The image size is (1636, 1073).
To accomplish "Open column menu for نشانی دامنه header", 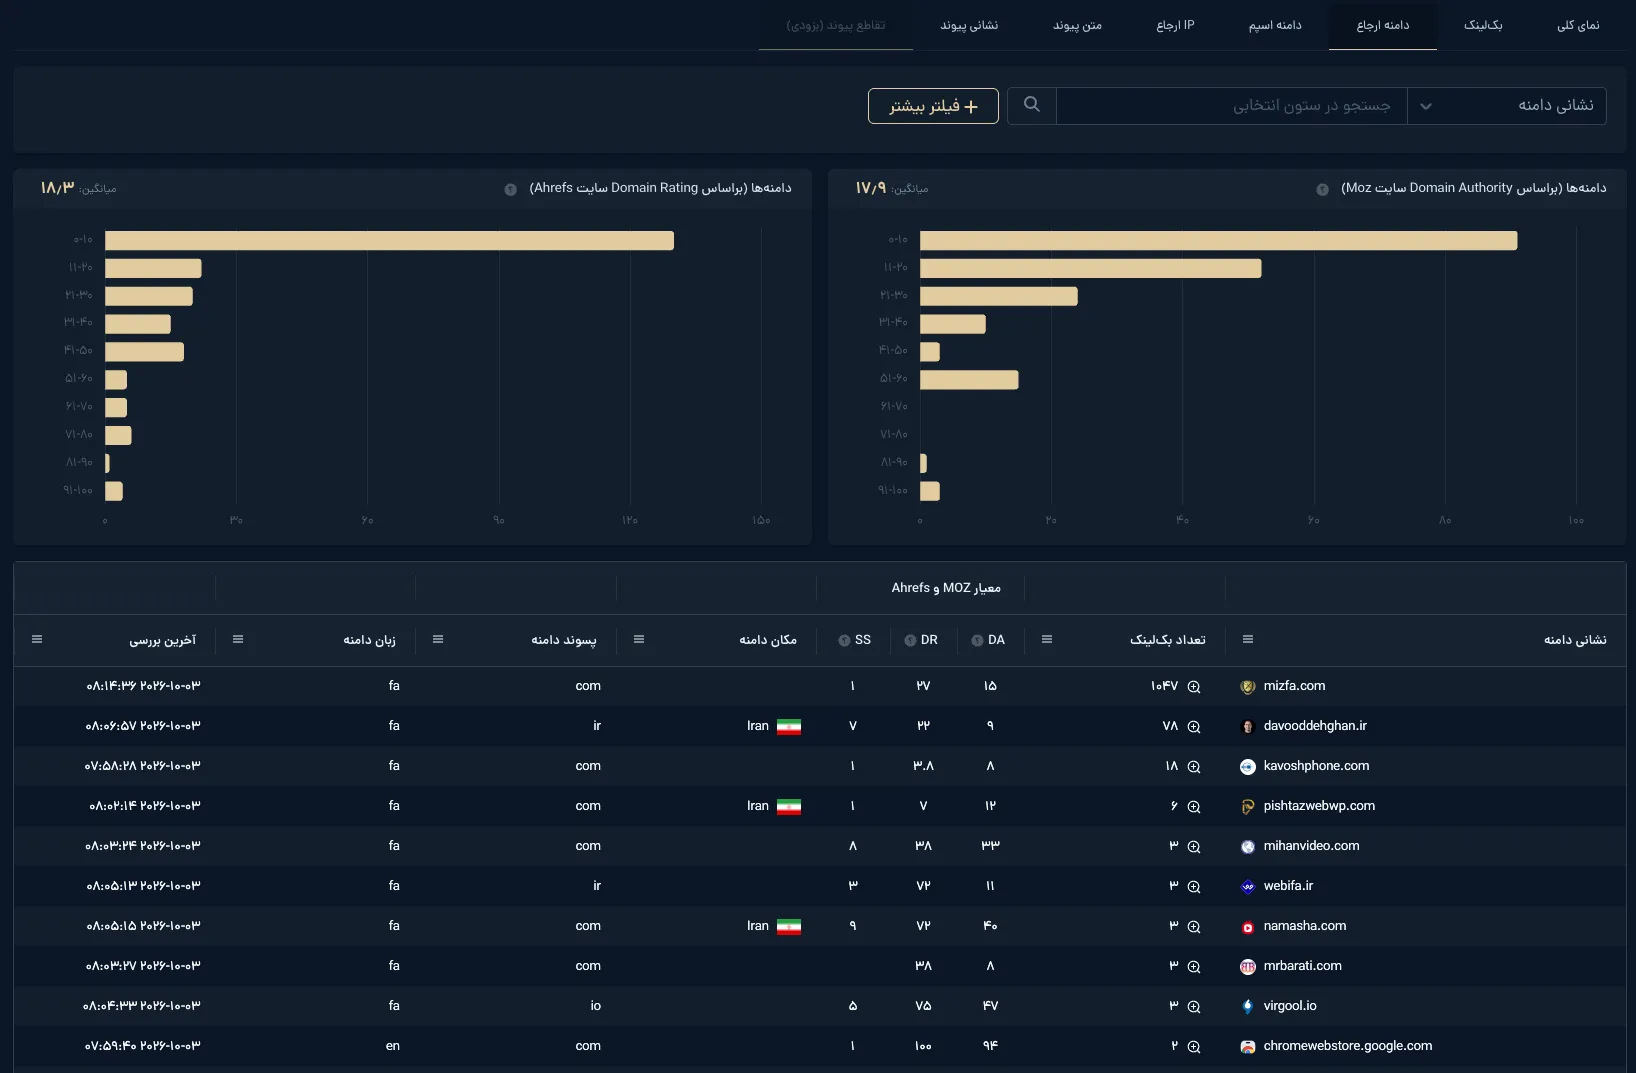I will point(1247,640).
